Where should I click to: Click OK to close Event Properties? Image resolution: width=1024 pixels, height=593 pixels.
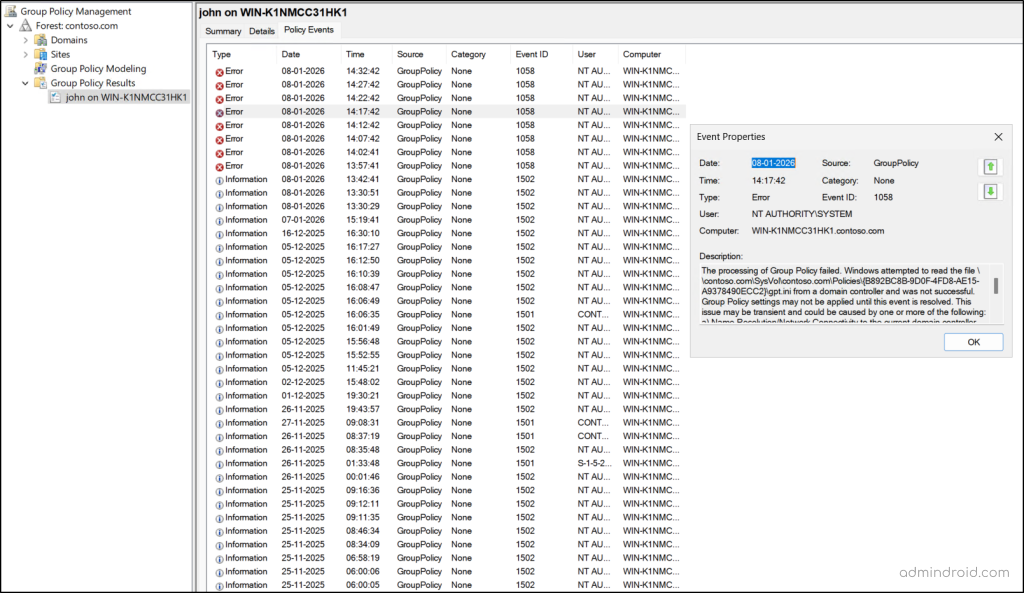tap(973, 341)
